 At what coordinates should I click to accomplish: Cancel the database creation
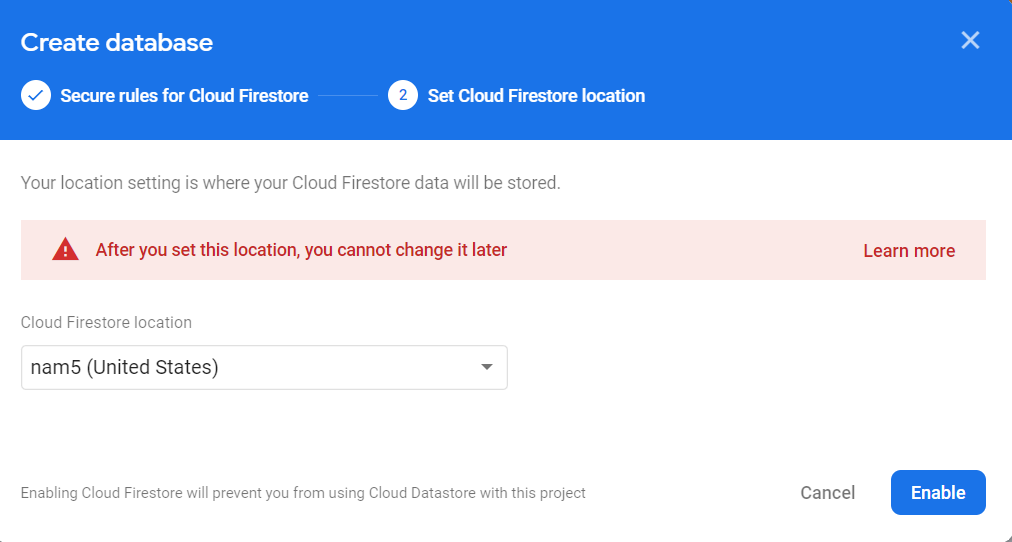tap(827, 493)
